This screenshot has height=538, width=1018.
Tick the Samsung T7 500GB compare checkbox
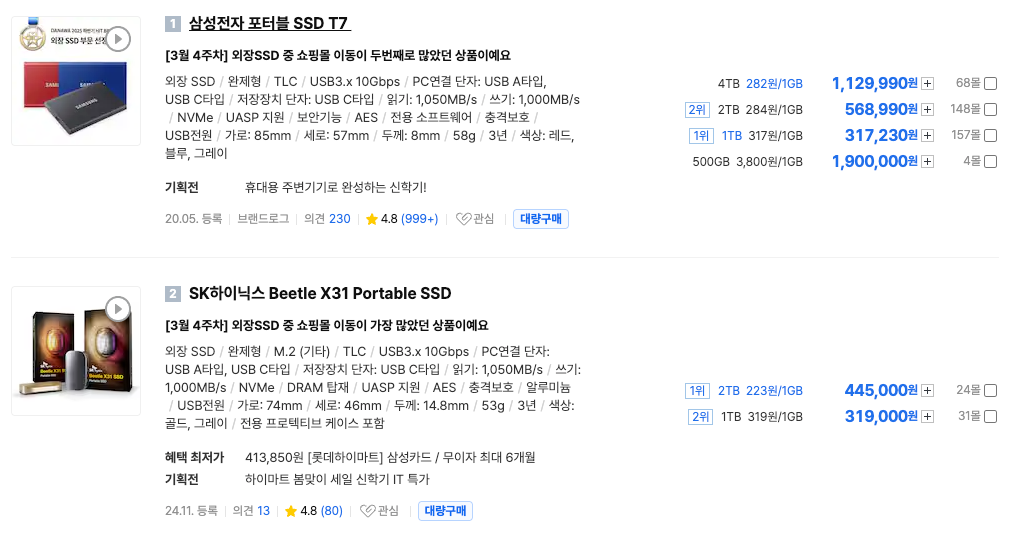[x=990, y=162]
